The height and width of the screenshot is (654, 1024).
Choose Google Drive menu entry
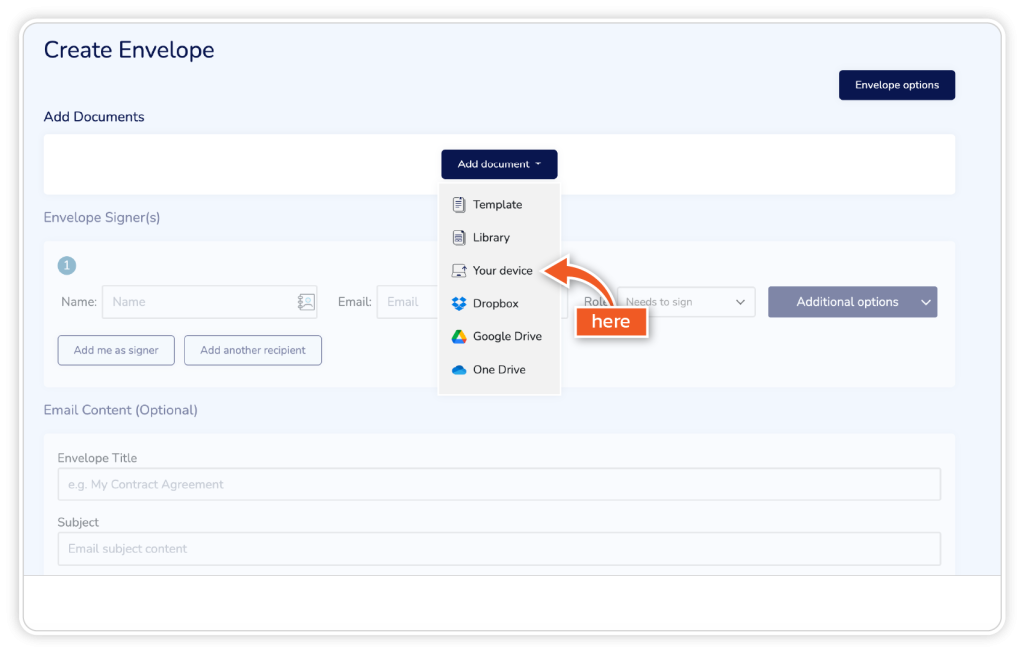[x=507, y=337]
